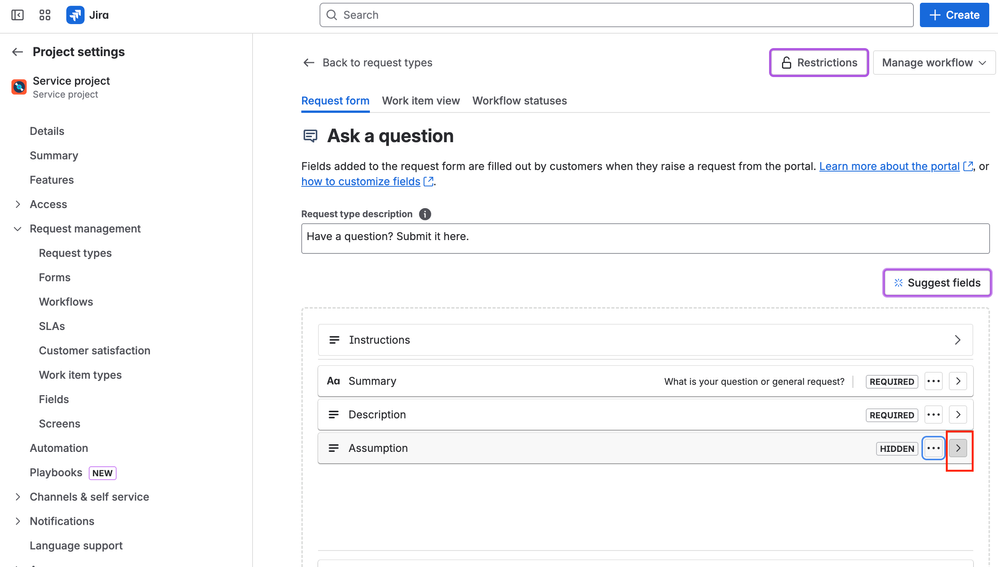Click the Suggest fields button

click(x=936, y=283)
